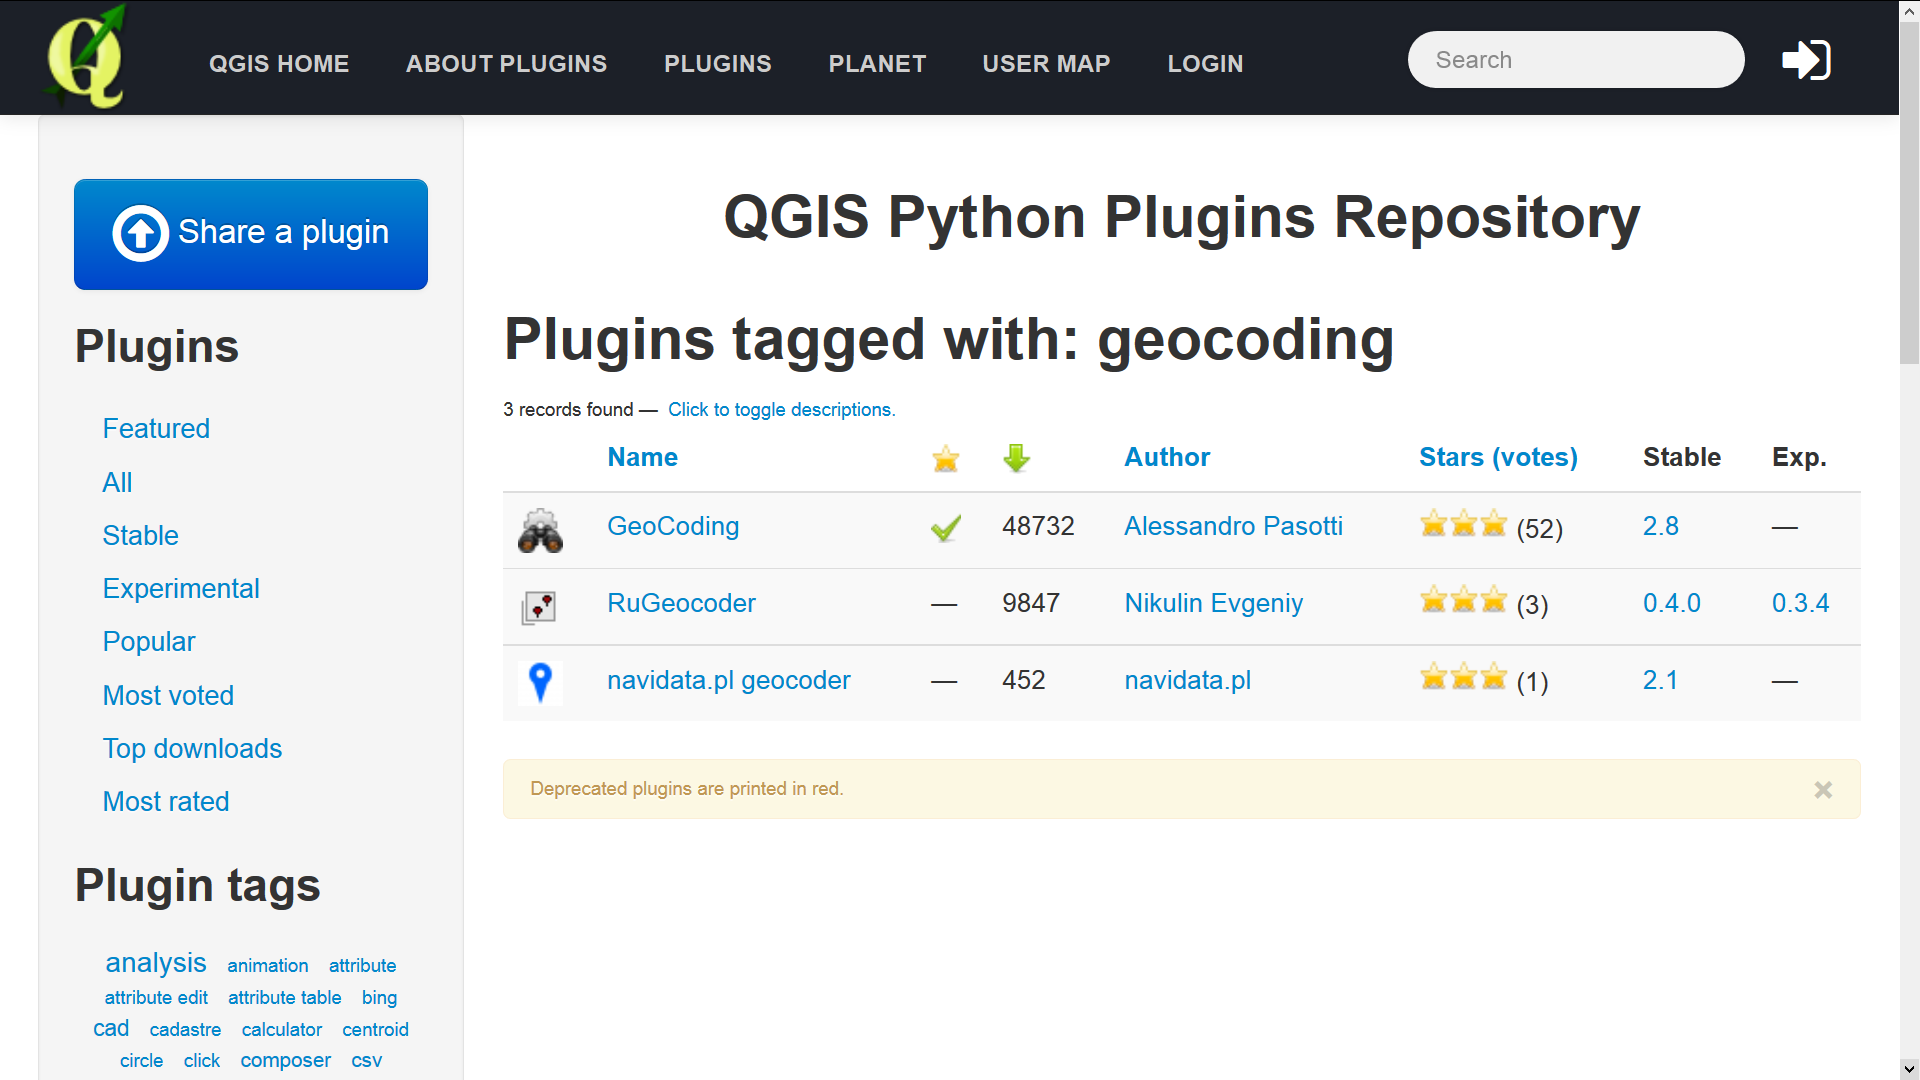Select LOGIN in the top navigation
The width and height of the screenshot is (1920, 1080).
tap(1205, 64)
